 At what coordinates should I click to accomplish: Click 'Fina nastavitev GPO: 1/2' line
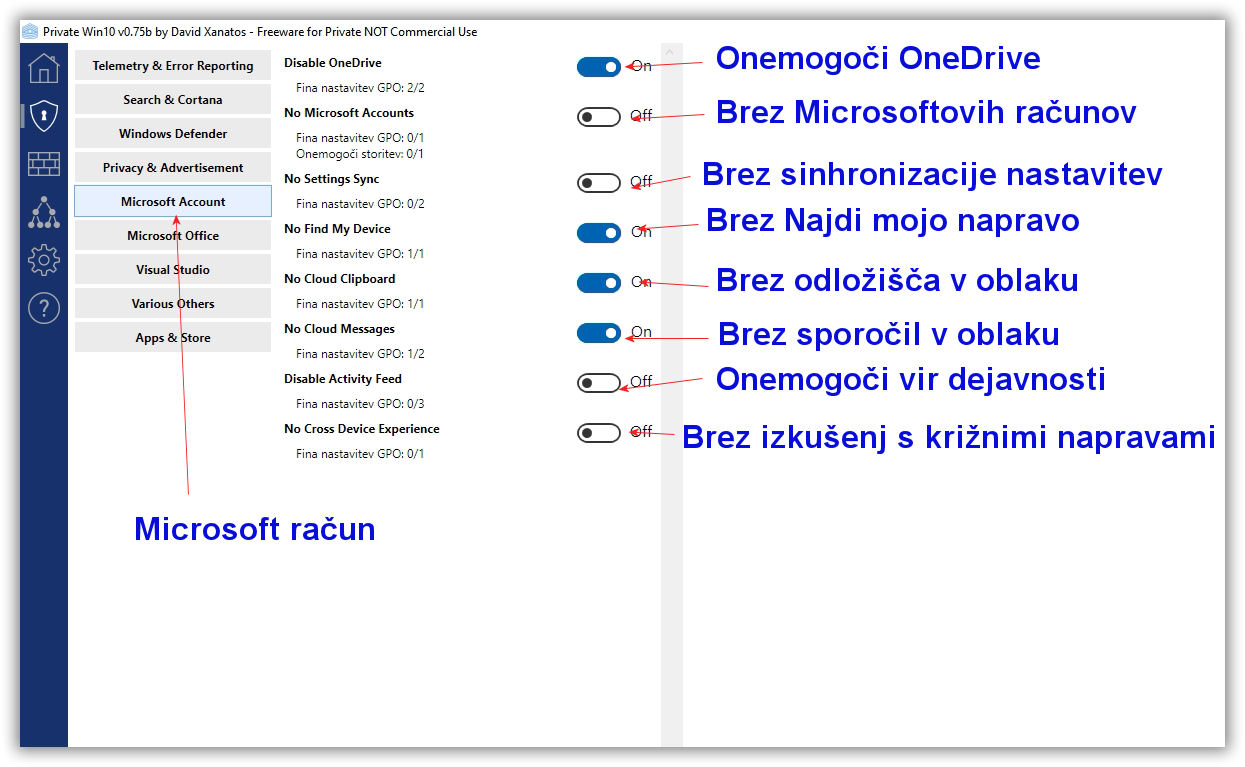[360, 354]
